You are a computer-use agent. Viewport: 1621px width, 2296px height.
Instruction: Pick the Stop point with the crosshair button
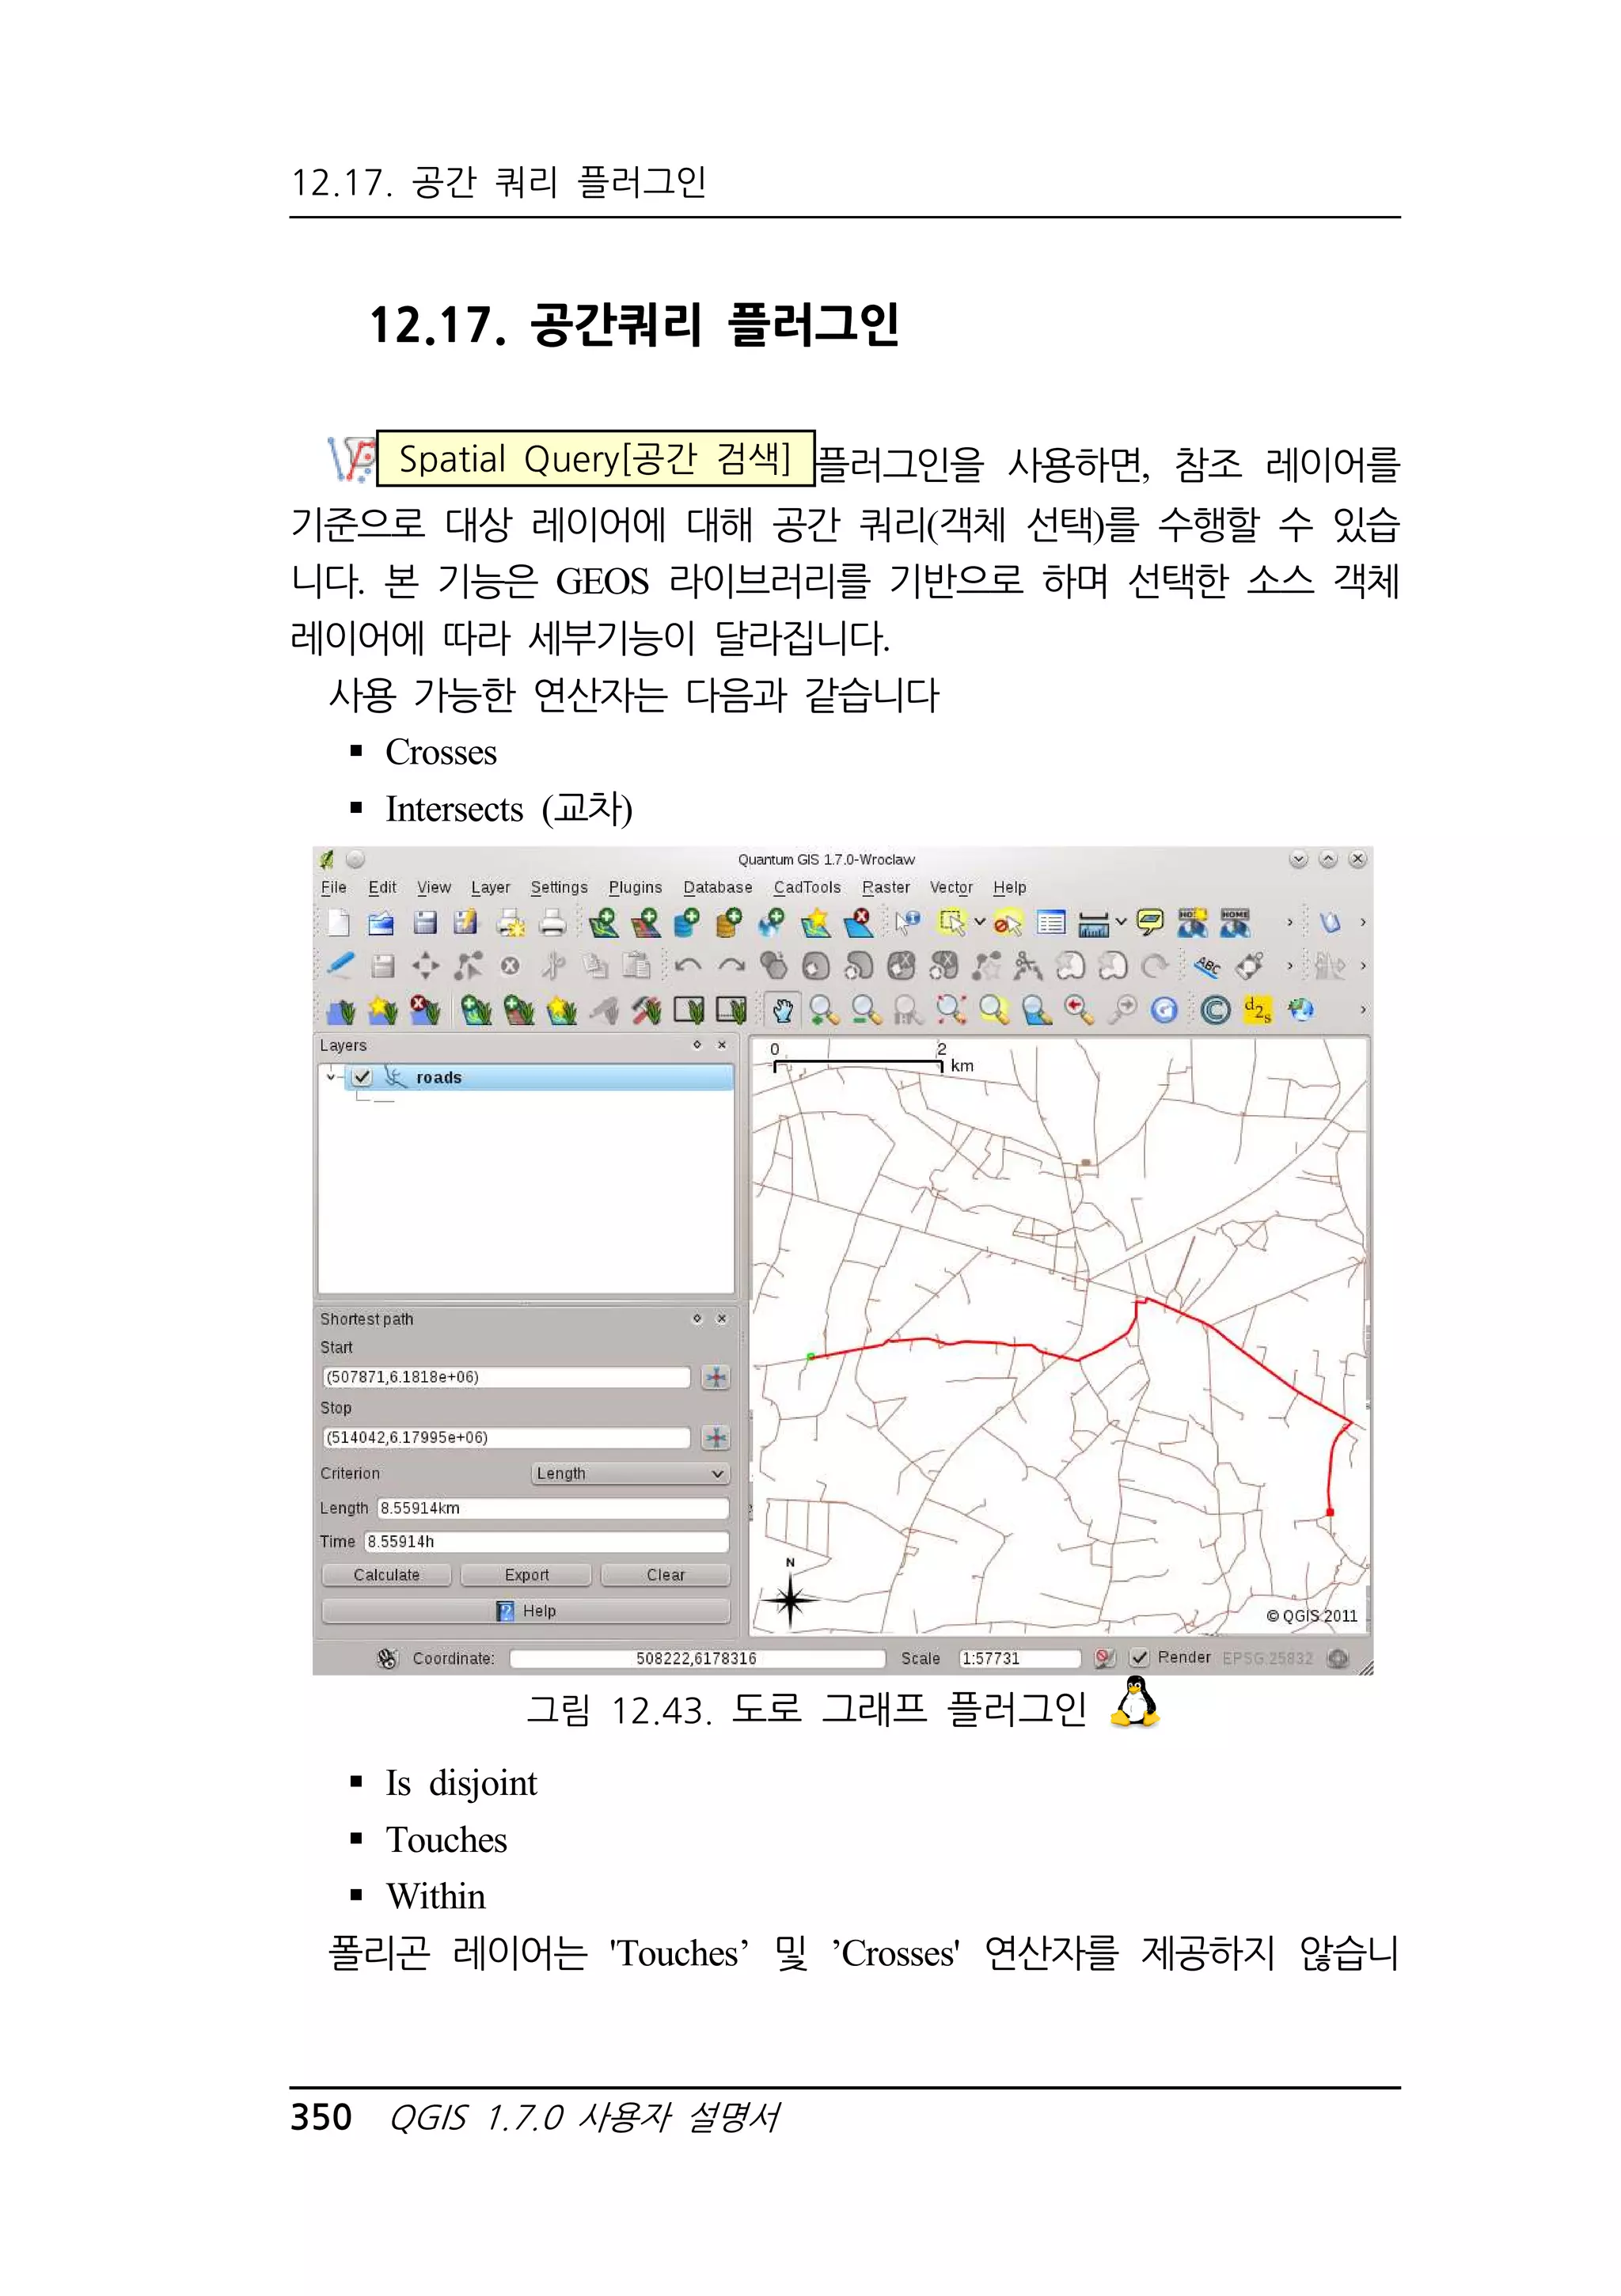[716, 1437]
